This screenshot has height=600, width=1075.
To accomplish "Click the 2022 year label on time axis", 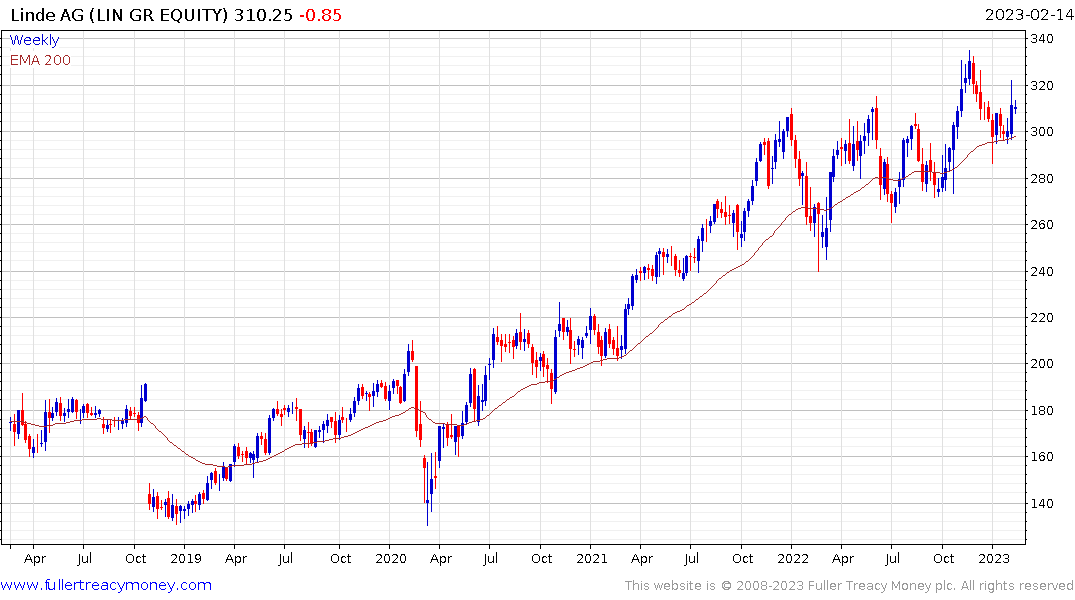I will click(793, 558).
